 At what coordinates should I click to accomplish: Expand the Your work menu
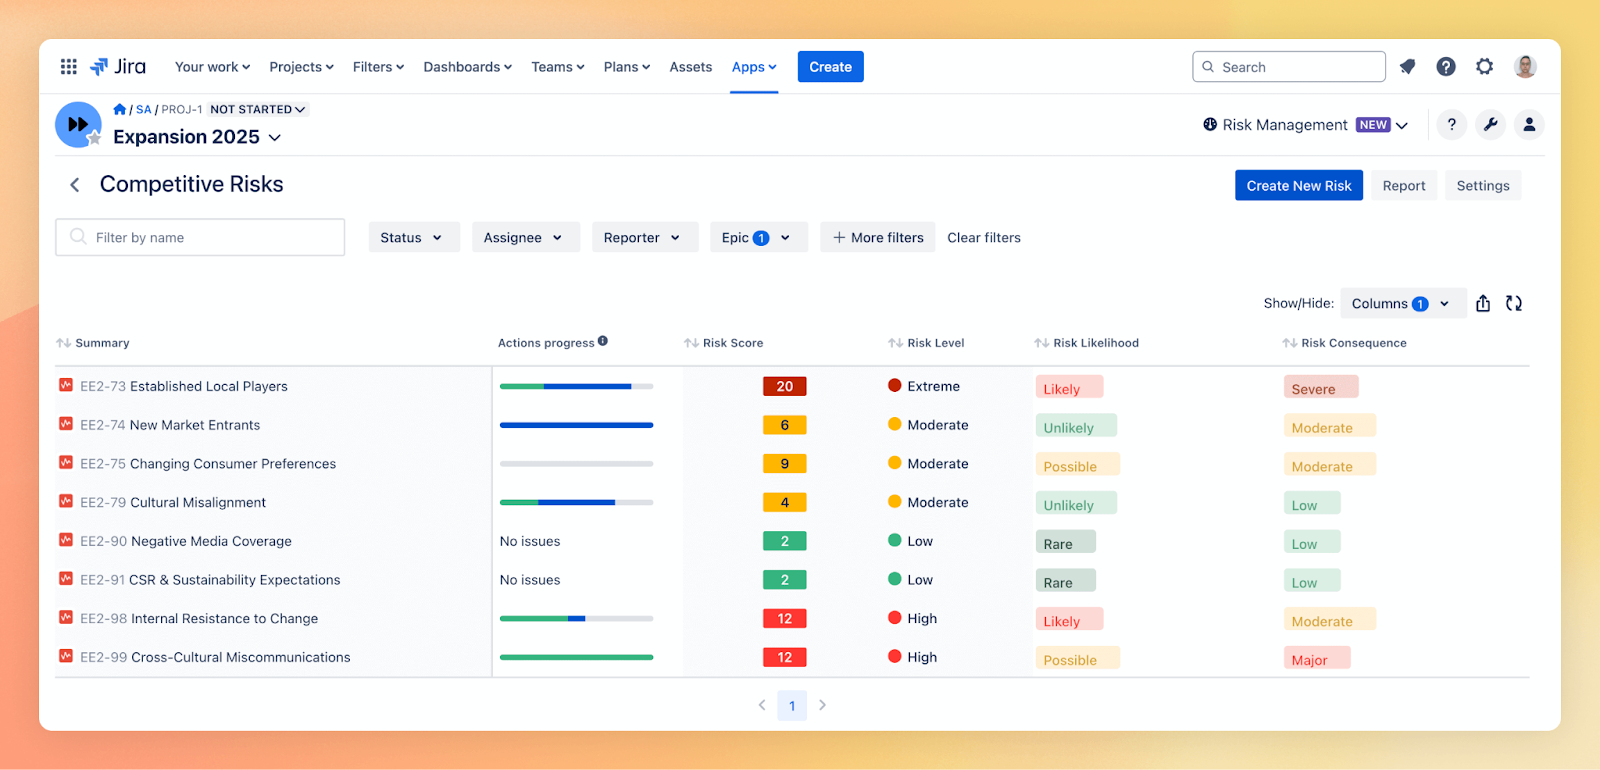[212, 67]
